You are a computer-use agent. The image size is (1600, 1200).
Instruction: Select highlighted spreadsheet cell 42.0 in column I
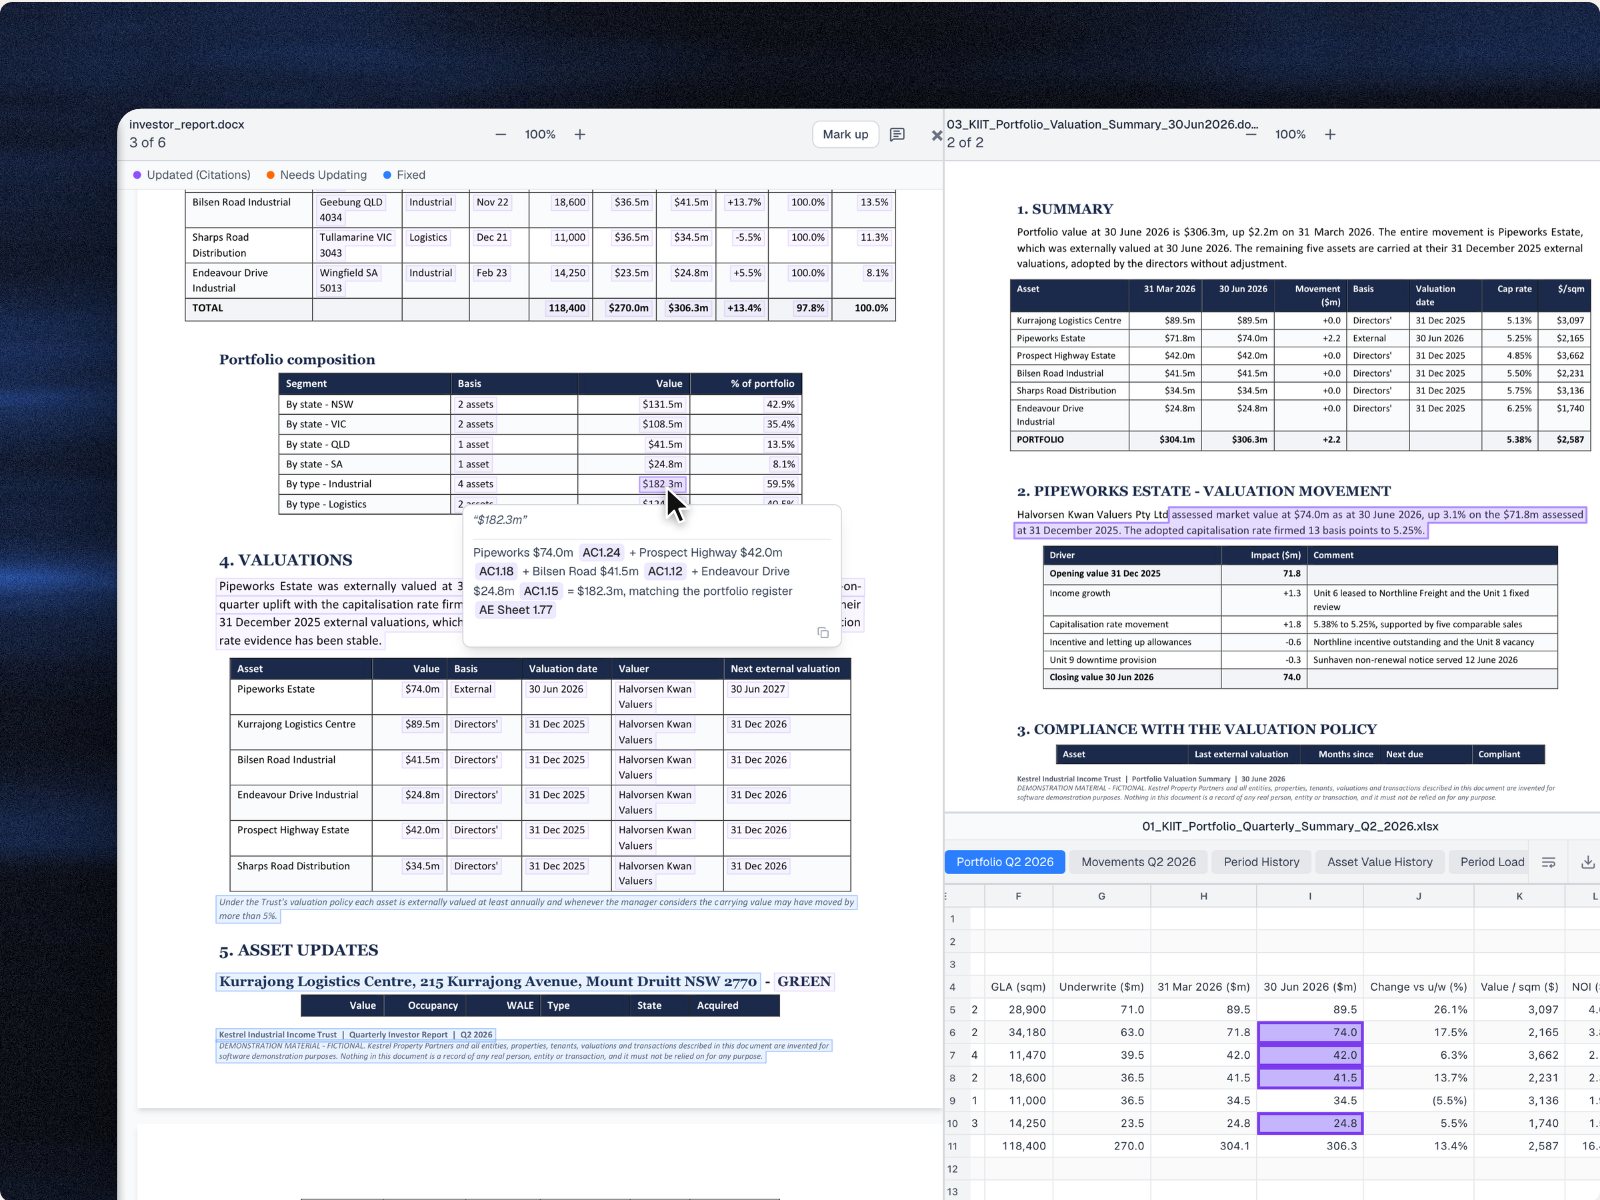pyautogui.click(x=1310, y=1055)
